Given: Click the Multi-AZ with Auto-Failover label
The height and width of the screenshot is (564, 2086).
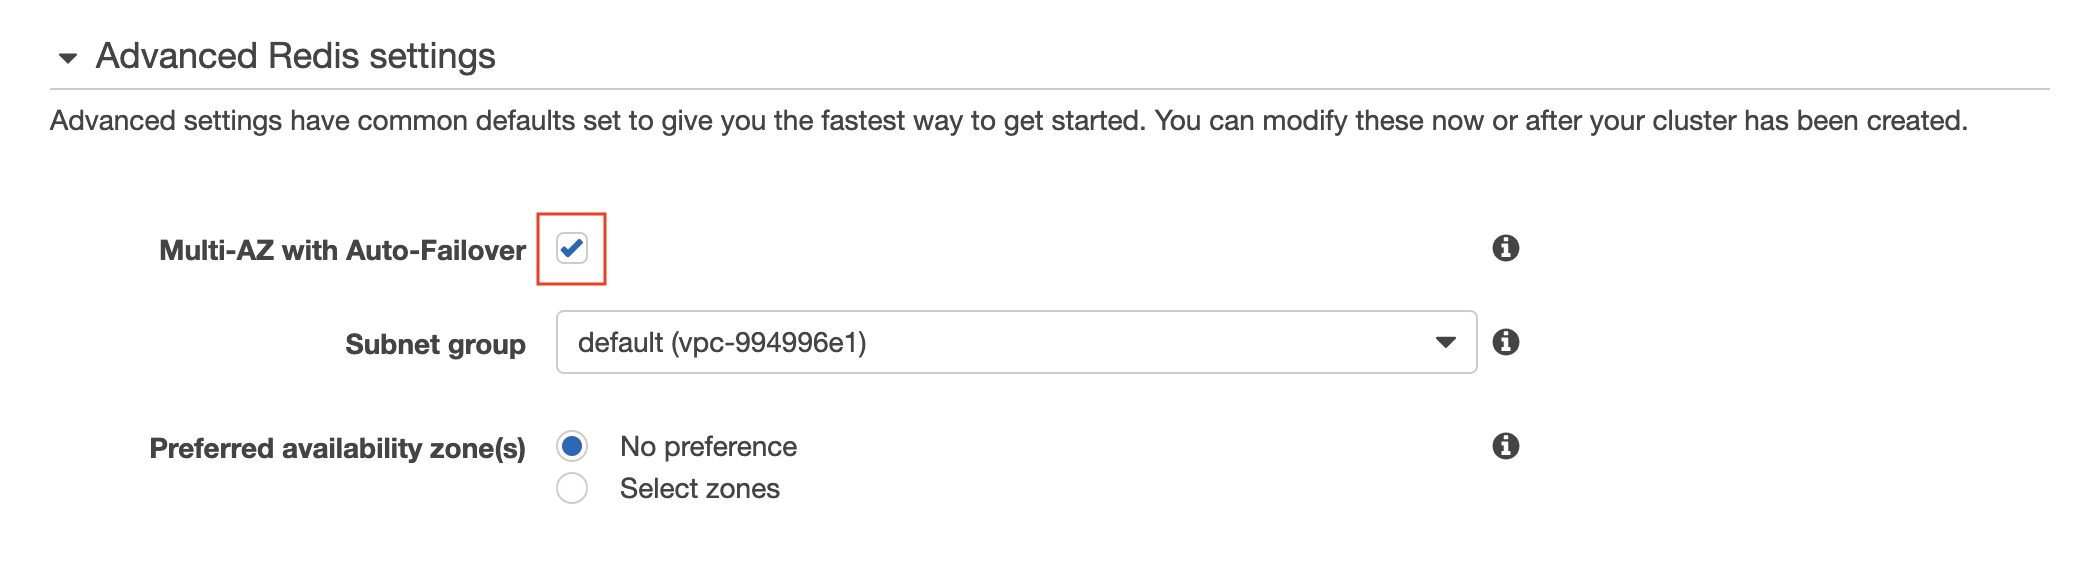Looking at the screenshot, I should (x=342, y=250).
